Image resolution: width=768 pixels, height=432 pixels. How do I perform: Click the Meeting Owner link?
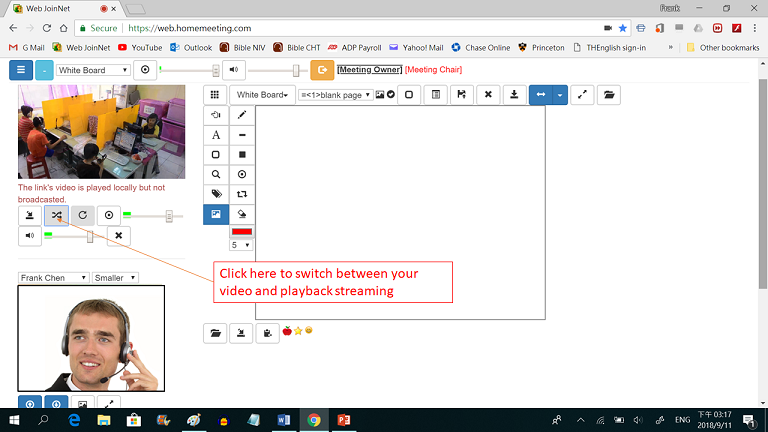[368, 70]
